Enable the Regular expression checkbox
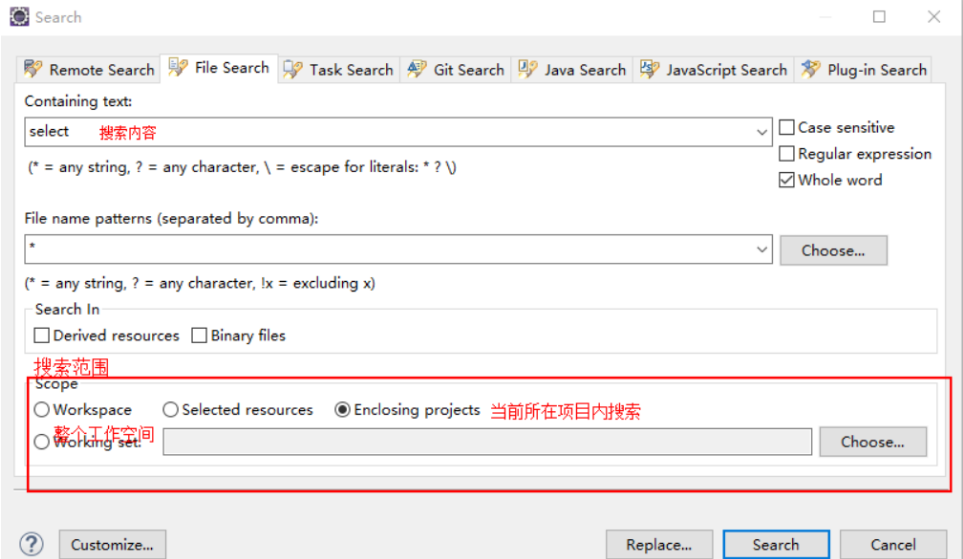963x559 pixels. point(787,154)
